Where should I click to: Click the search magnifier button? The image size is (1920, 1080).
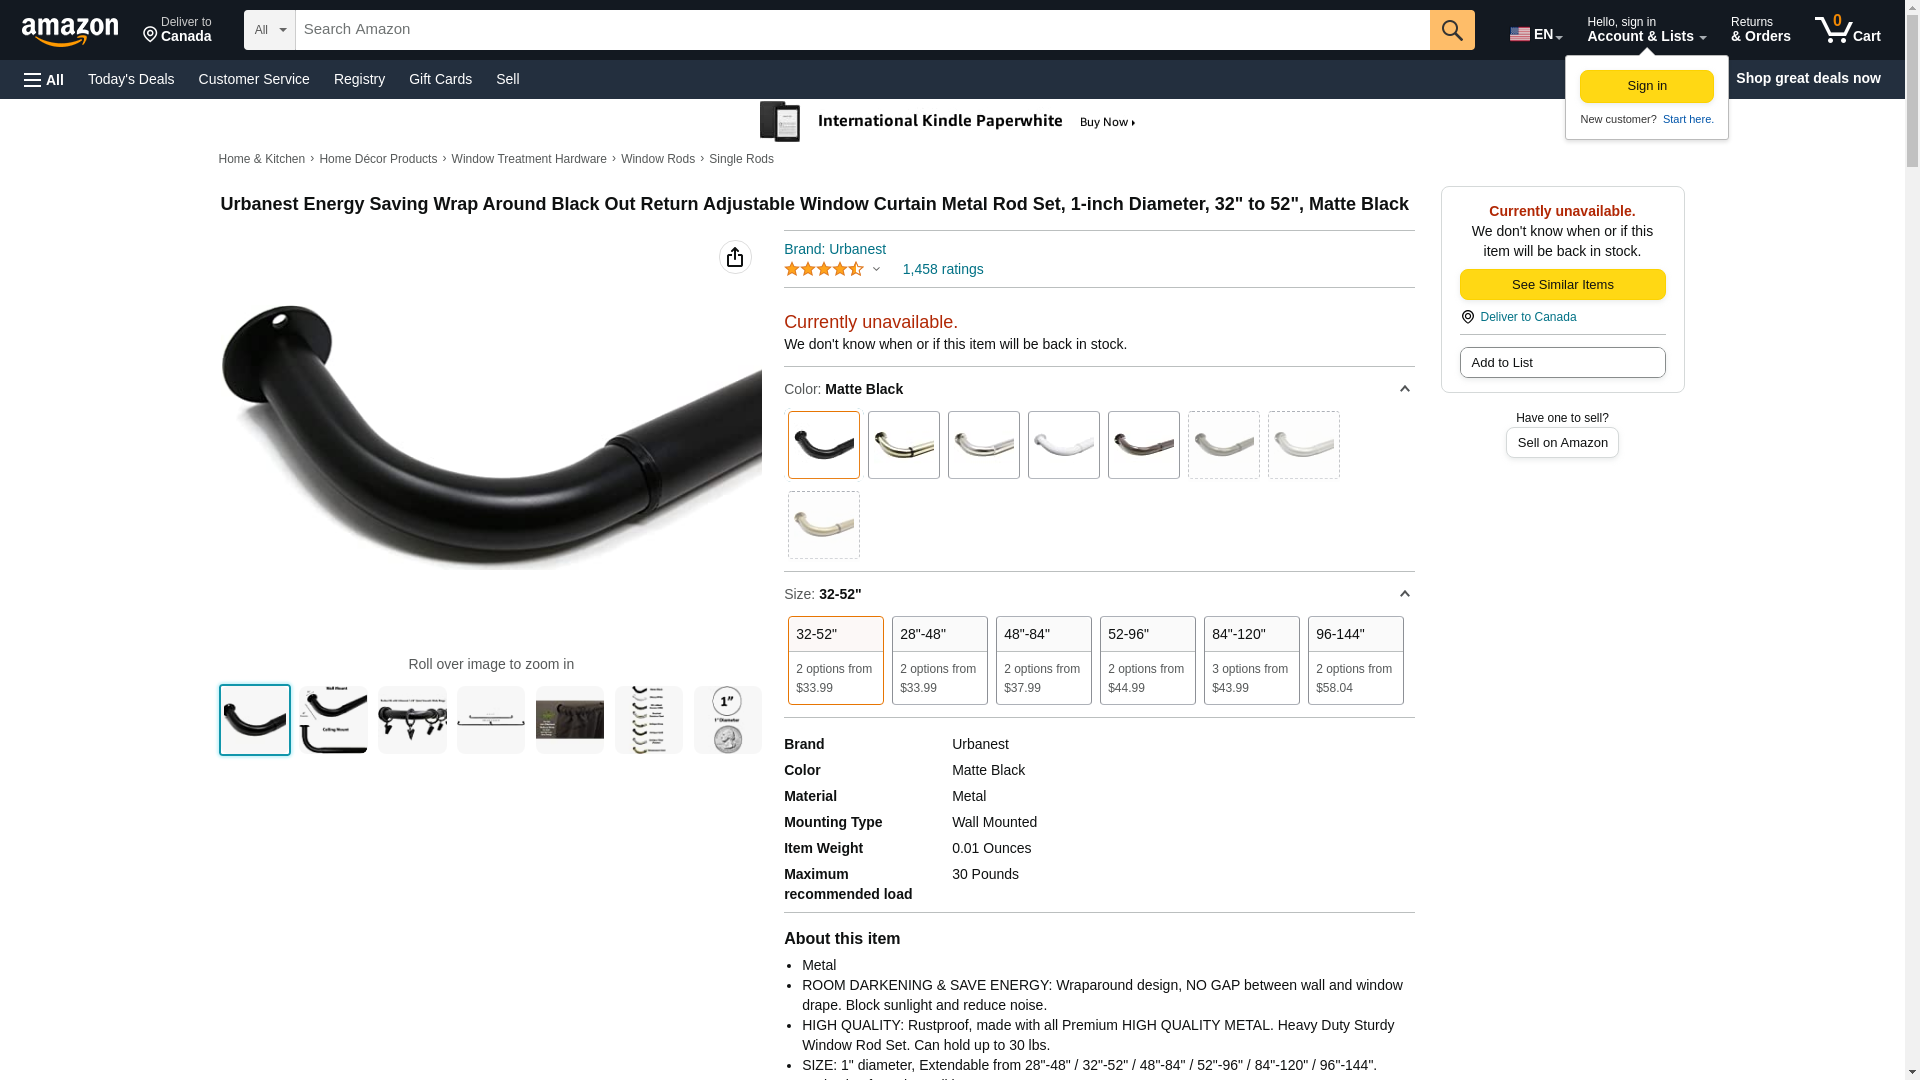click(1452, 30)
